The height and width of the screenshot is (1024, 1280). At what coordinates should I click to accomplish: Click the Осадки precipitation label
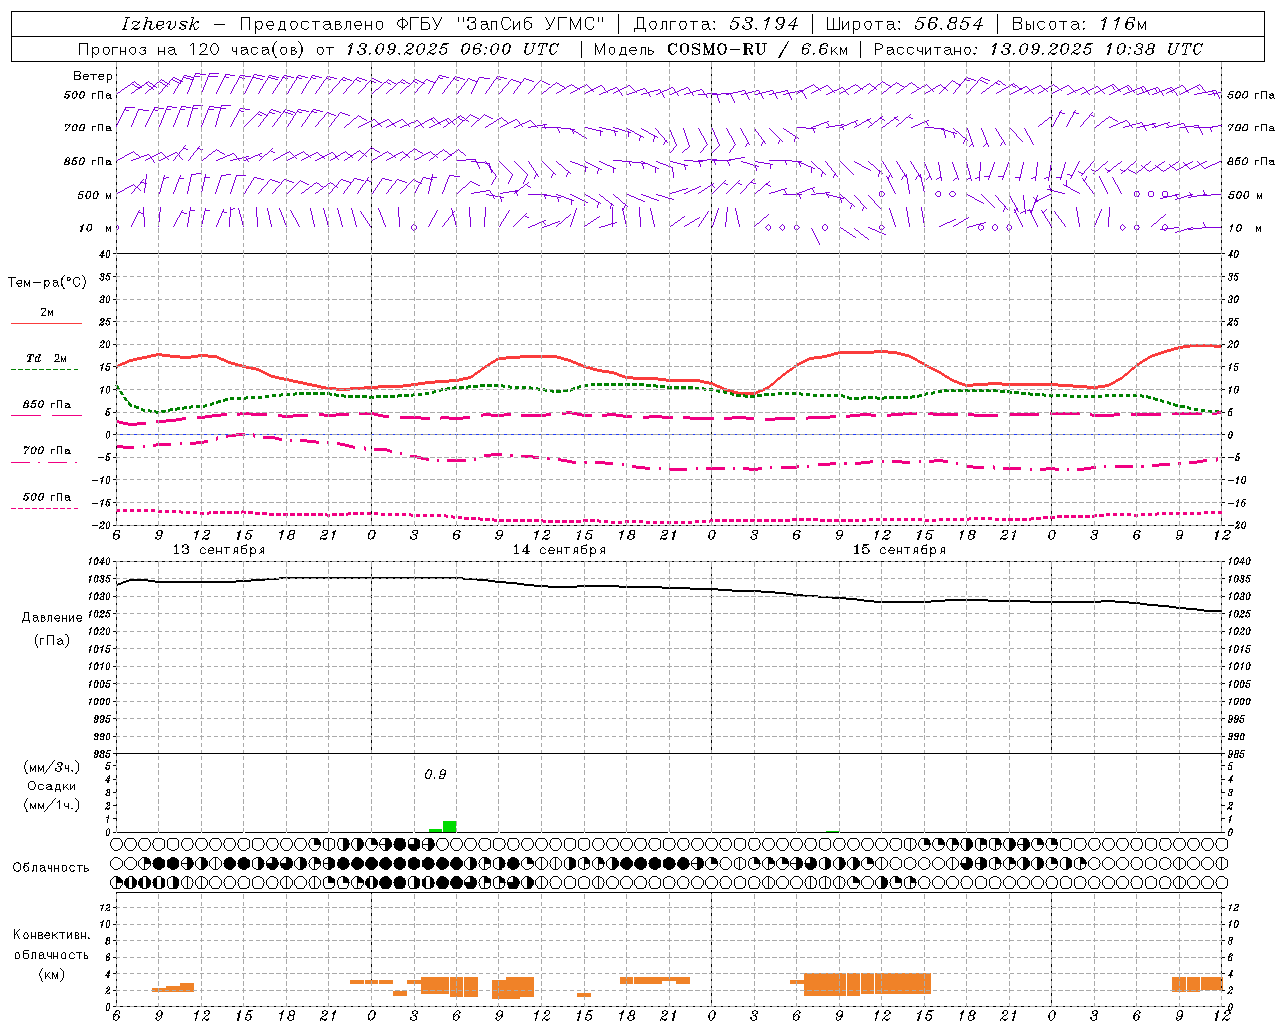tap(52, 786)
